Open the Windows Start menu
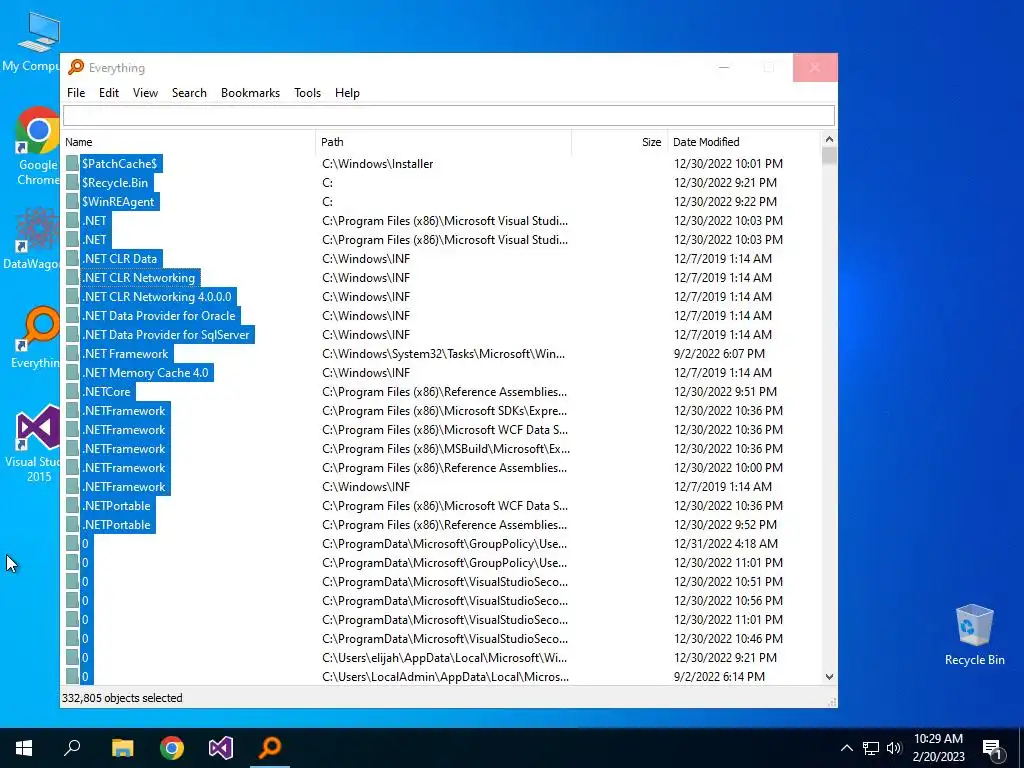Viewport: 1024px width, 768px height. pos(24,748)
